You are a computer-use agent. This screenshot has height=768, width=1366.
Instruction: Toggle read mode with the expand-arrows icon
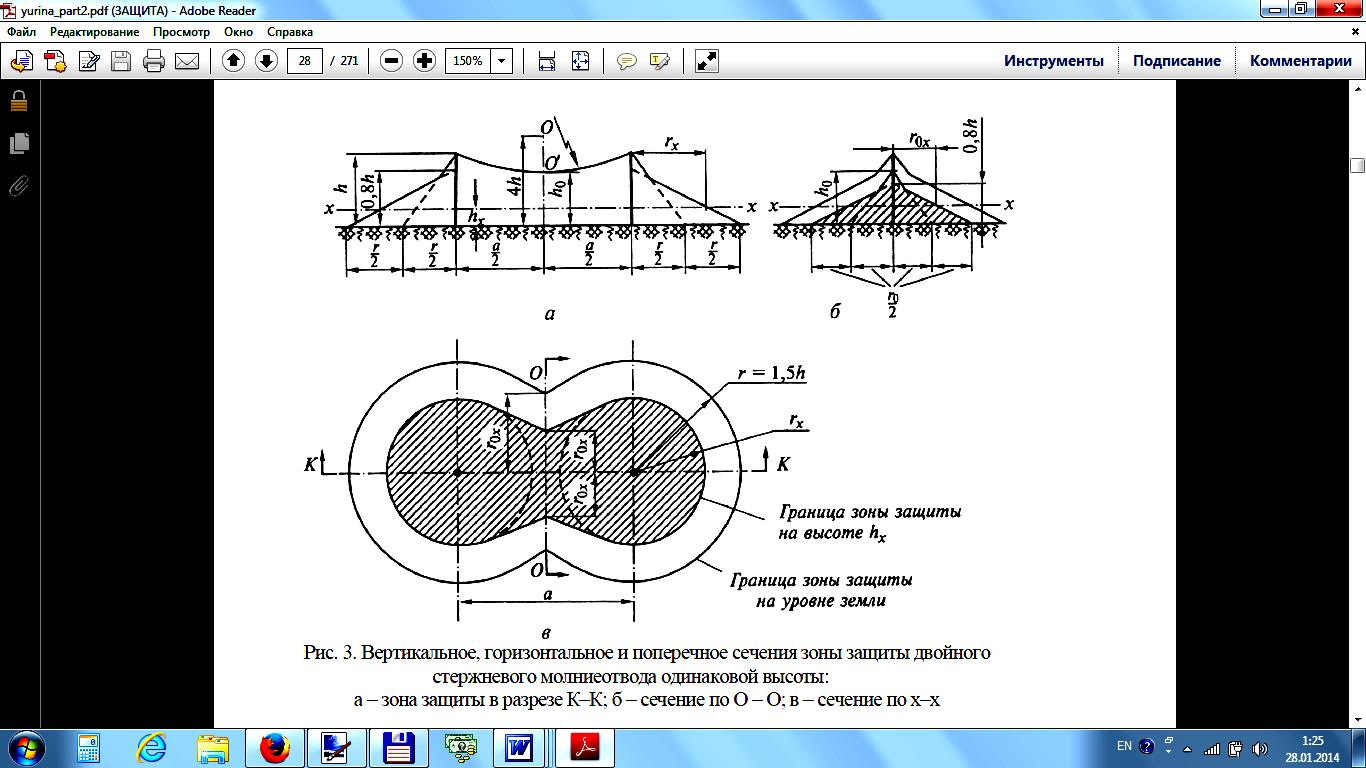[707, 61]
